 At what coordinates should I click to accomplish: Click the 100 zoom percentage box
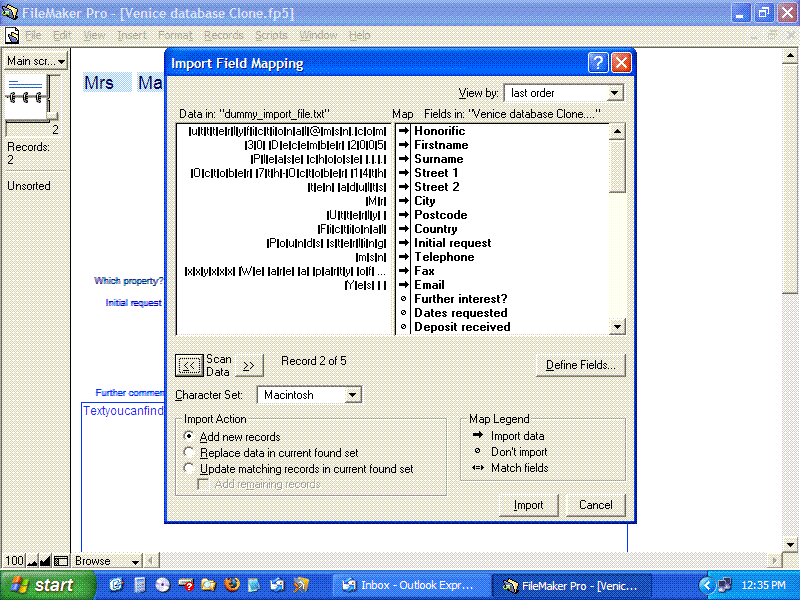pyautogui.click(x=14, y=561)
